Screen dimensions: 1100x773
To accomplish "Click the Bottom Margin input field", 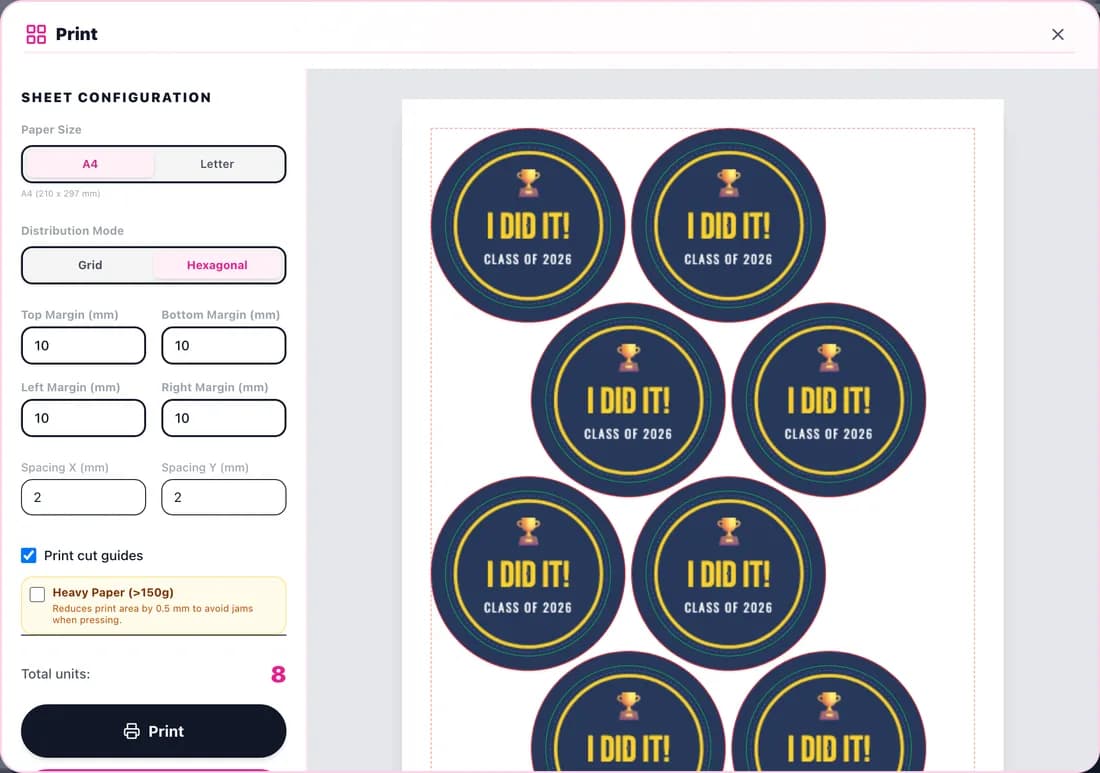I will click(224, 345).
